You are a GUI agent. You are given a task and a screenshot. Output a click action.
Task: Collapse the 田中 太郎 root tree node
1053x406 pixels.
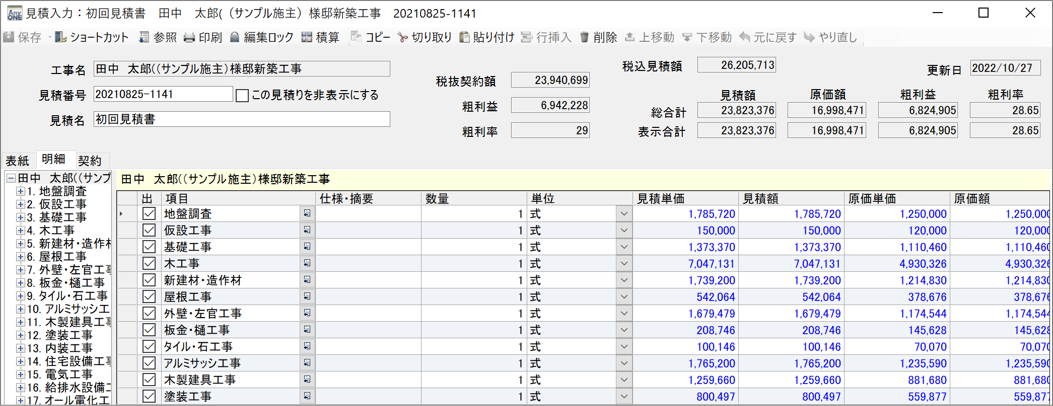(10, 178)
